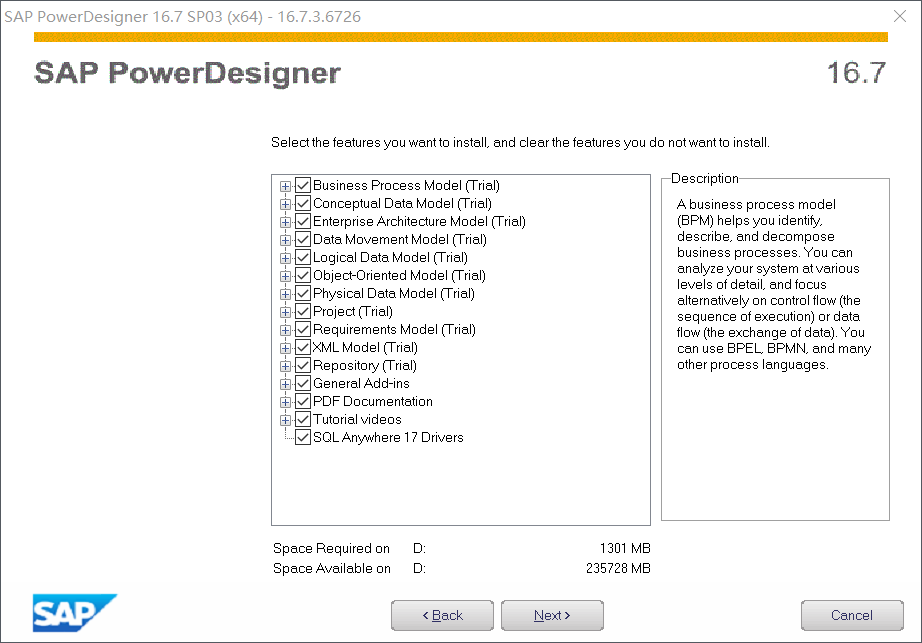Select XML Model (Trial) label
This screenshot has width=922, height=643.
click(x=365, y=347)
